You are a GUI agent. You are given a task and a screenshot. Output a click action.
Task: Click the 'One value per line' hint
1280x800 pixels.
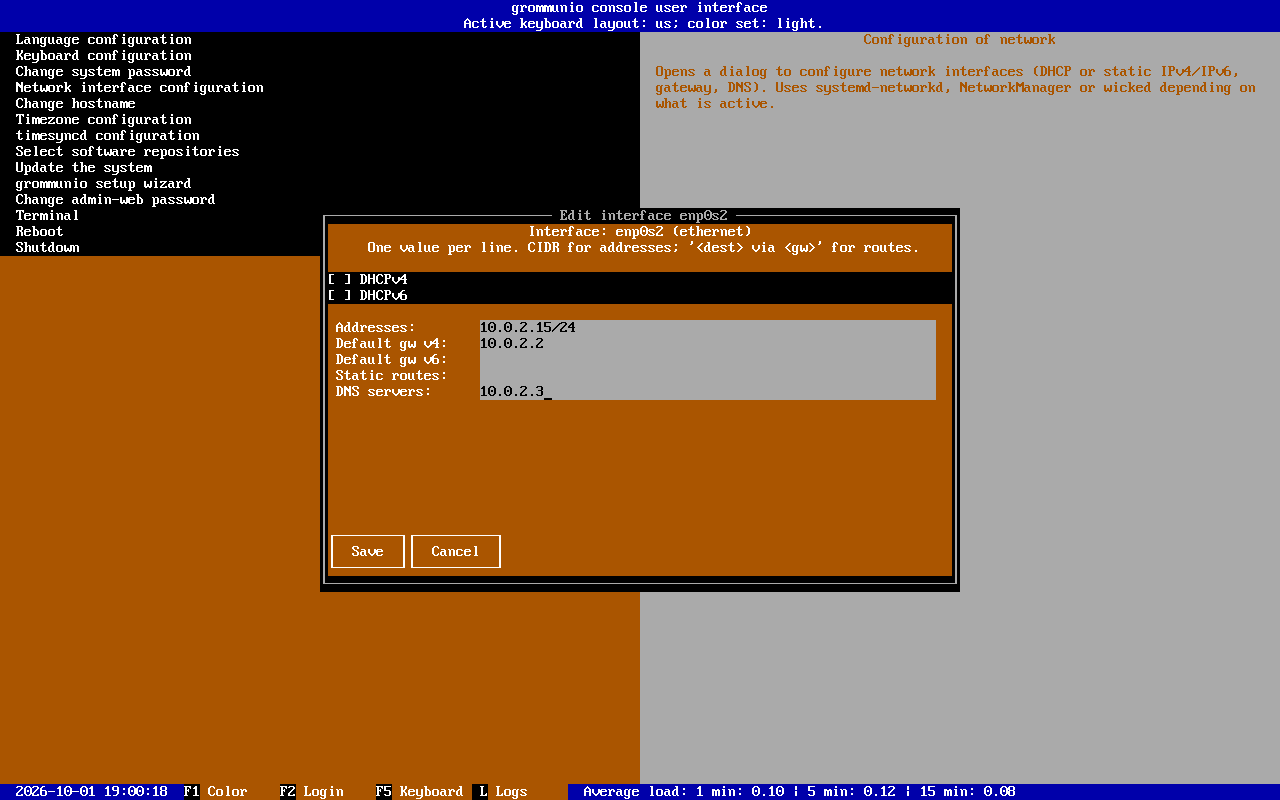click(644, 248)
